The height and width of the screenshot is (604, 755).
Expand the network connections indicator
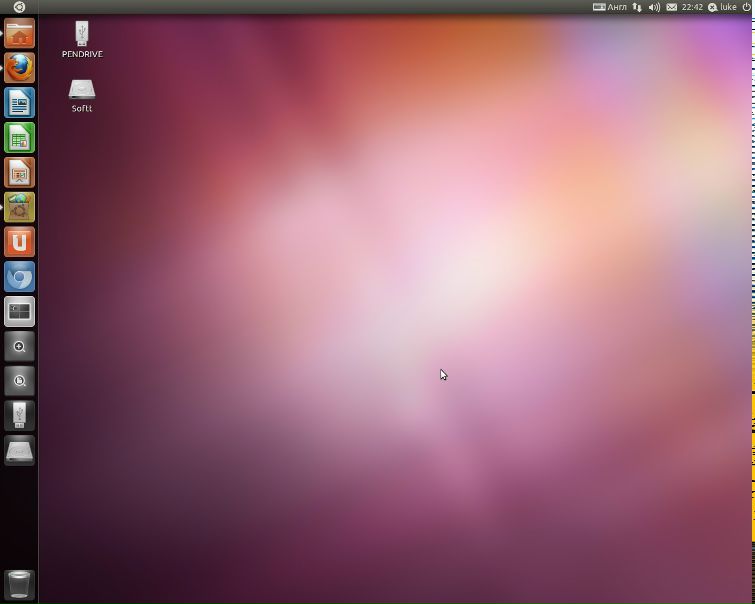(x=637, y=7)
